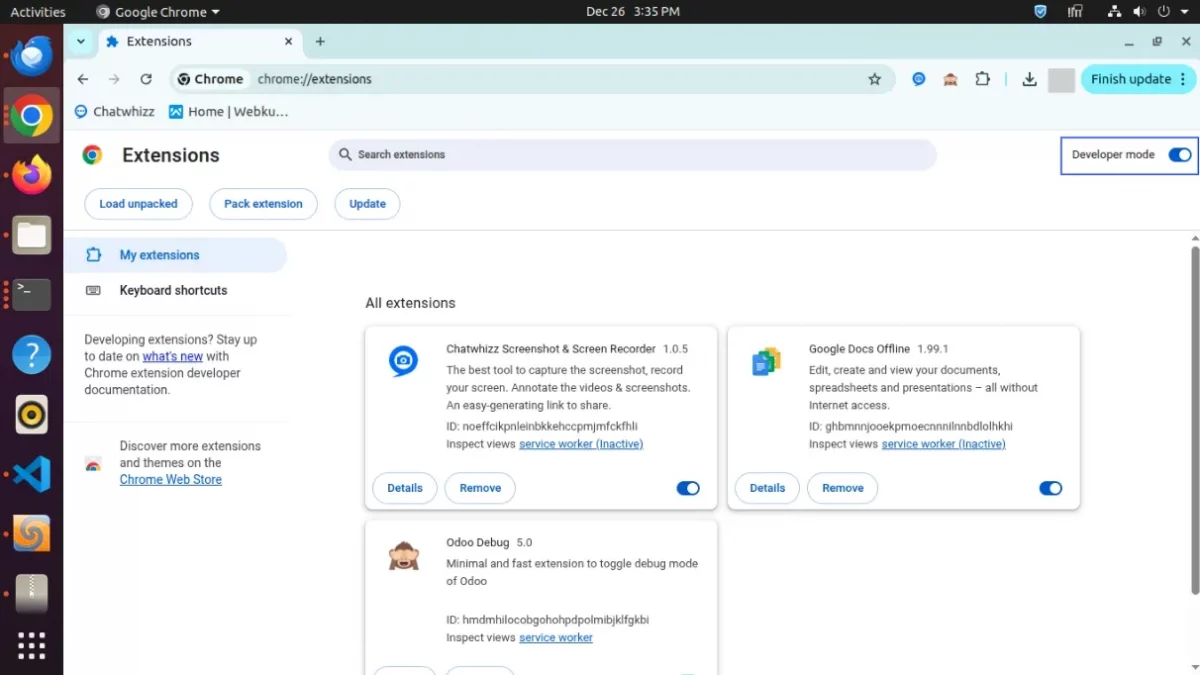Click the Chrome Web Store rainbow icon
Screen dimensions: 1200x675
click(93, 464)
